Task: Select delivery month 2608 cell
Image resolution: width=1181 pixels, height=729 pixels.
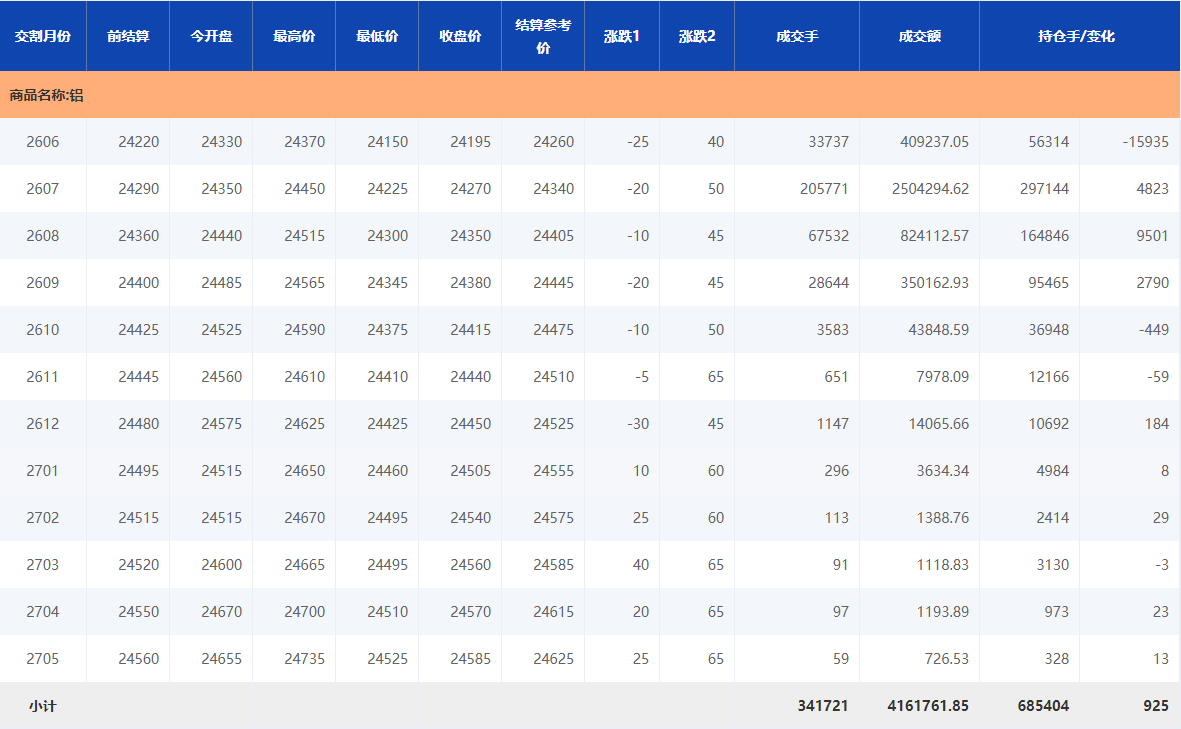Action: (42, 236)
